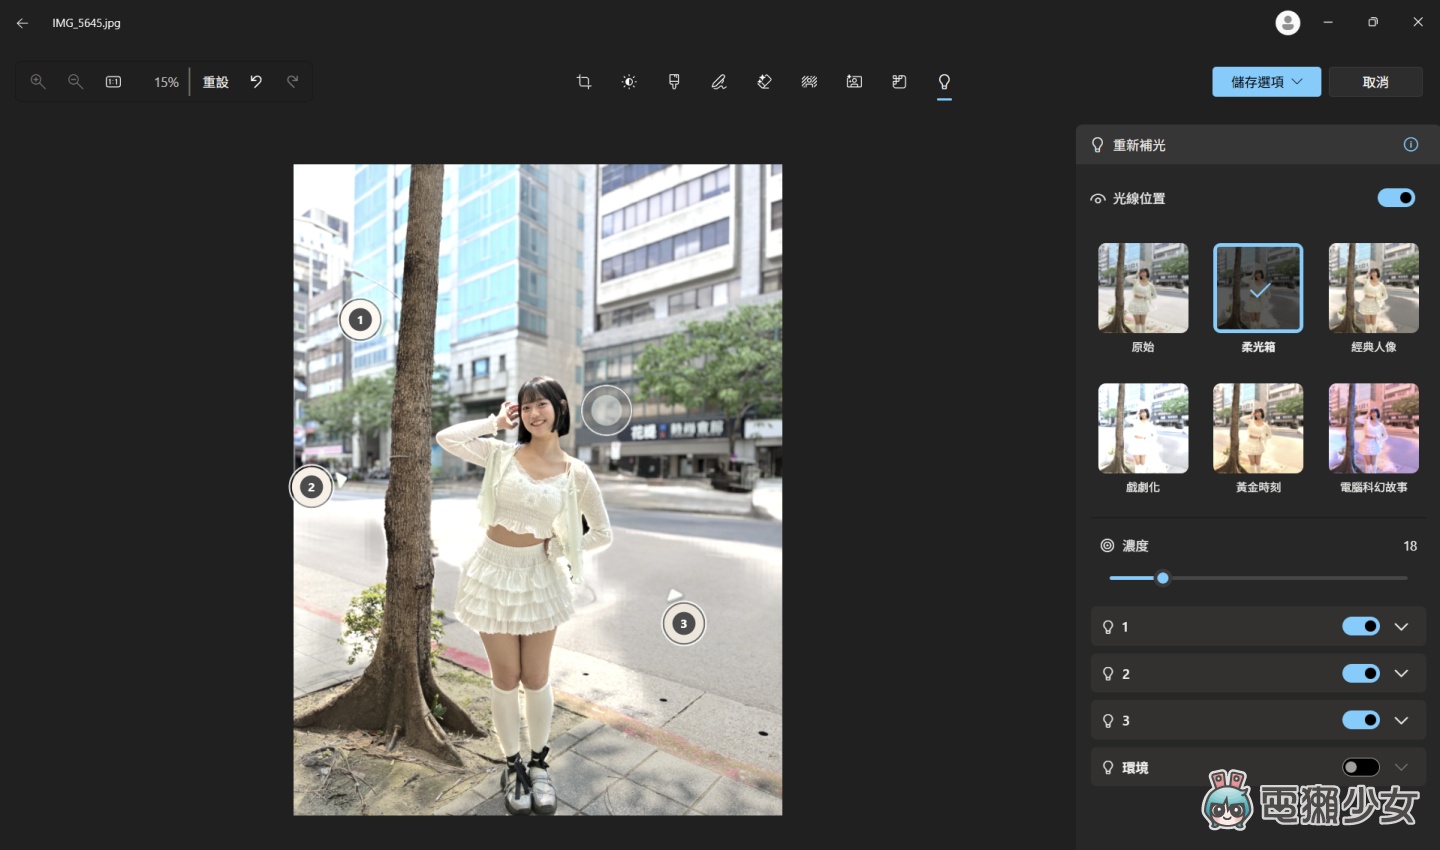Click light marker 3 on the photo
This screenshot has height=850, width=1440.
click(684, 624)
